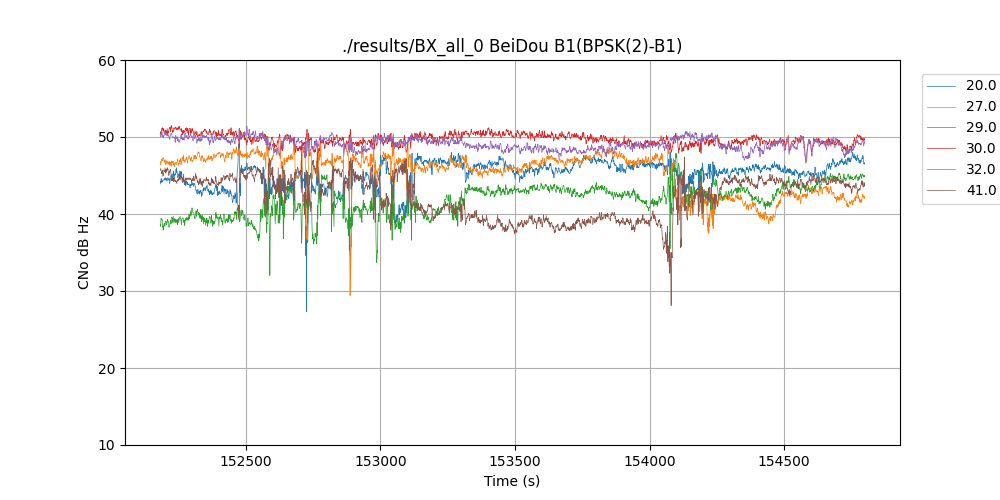The height and width of the screenshot is (500, 1000).
Task: Click the bottom of brown dip past 154000
Action: click(x=671, y=304)
